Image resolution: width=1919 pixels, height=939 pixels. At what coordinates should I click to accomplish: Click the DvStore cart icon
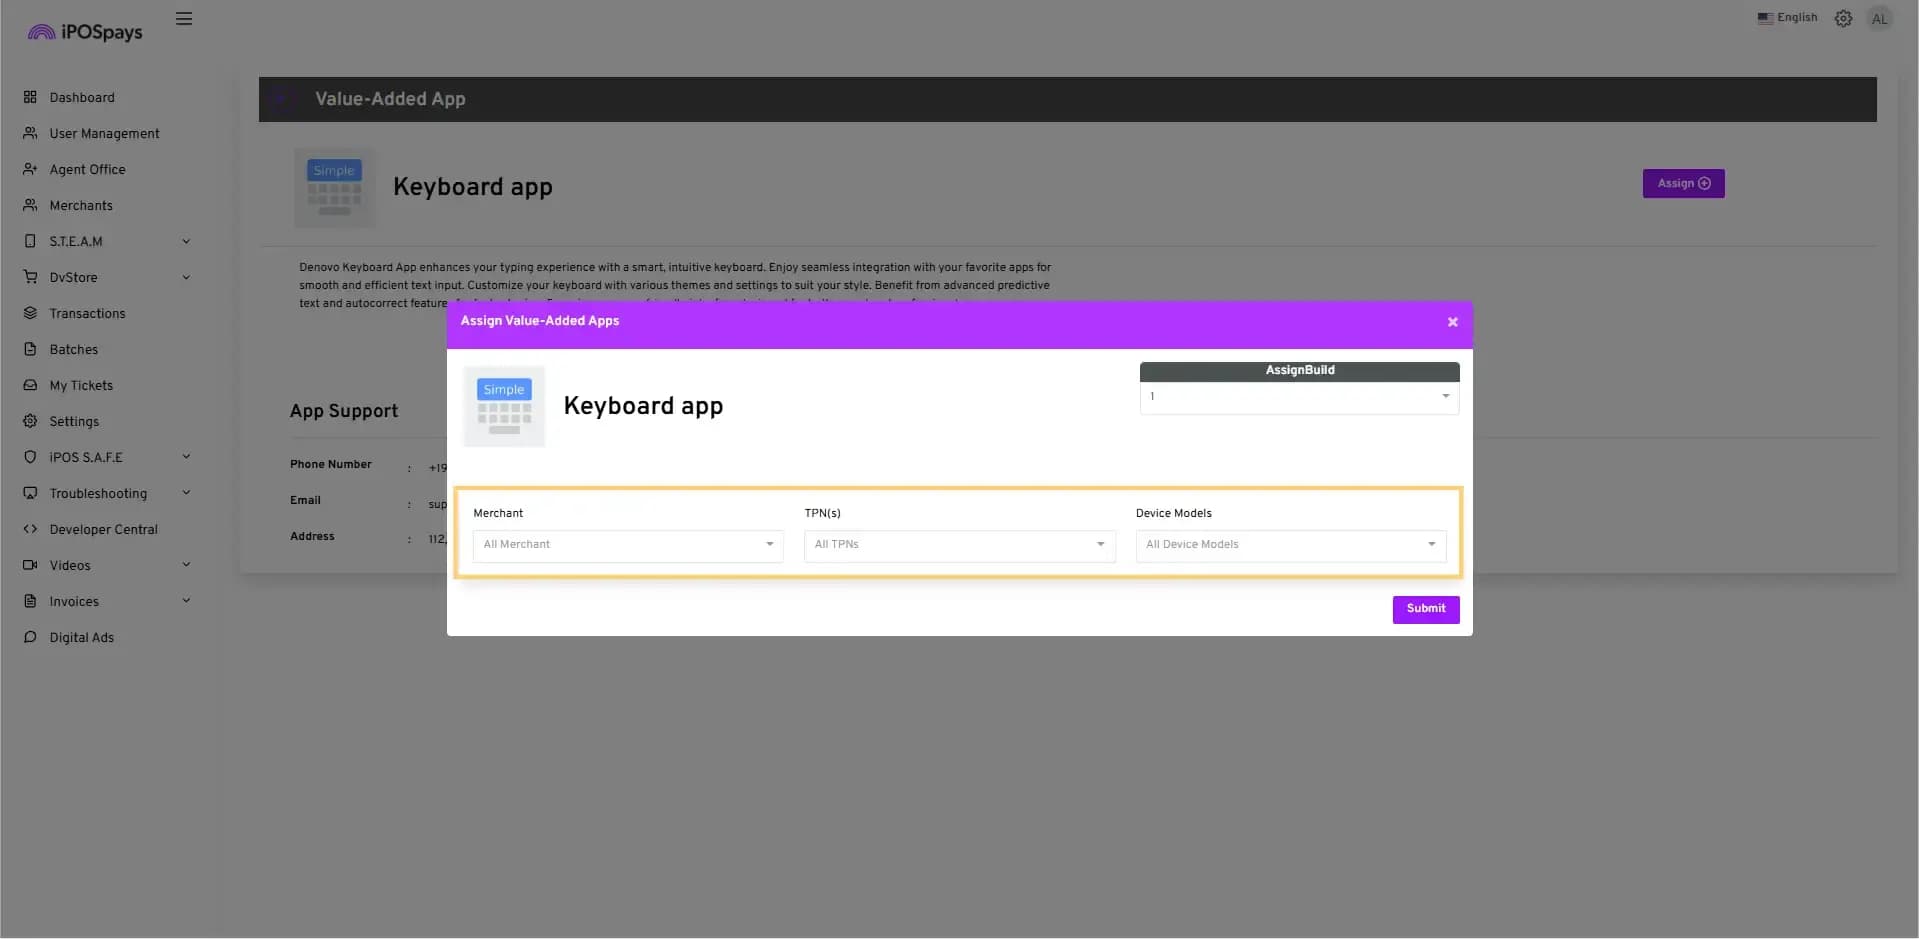pyautogui.click(x=30, y=277)
